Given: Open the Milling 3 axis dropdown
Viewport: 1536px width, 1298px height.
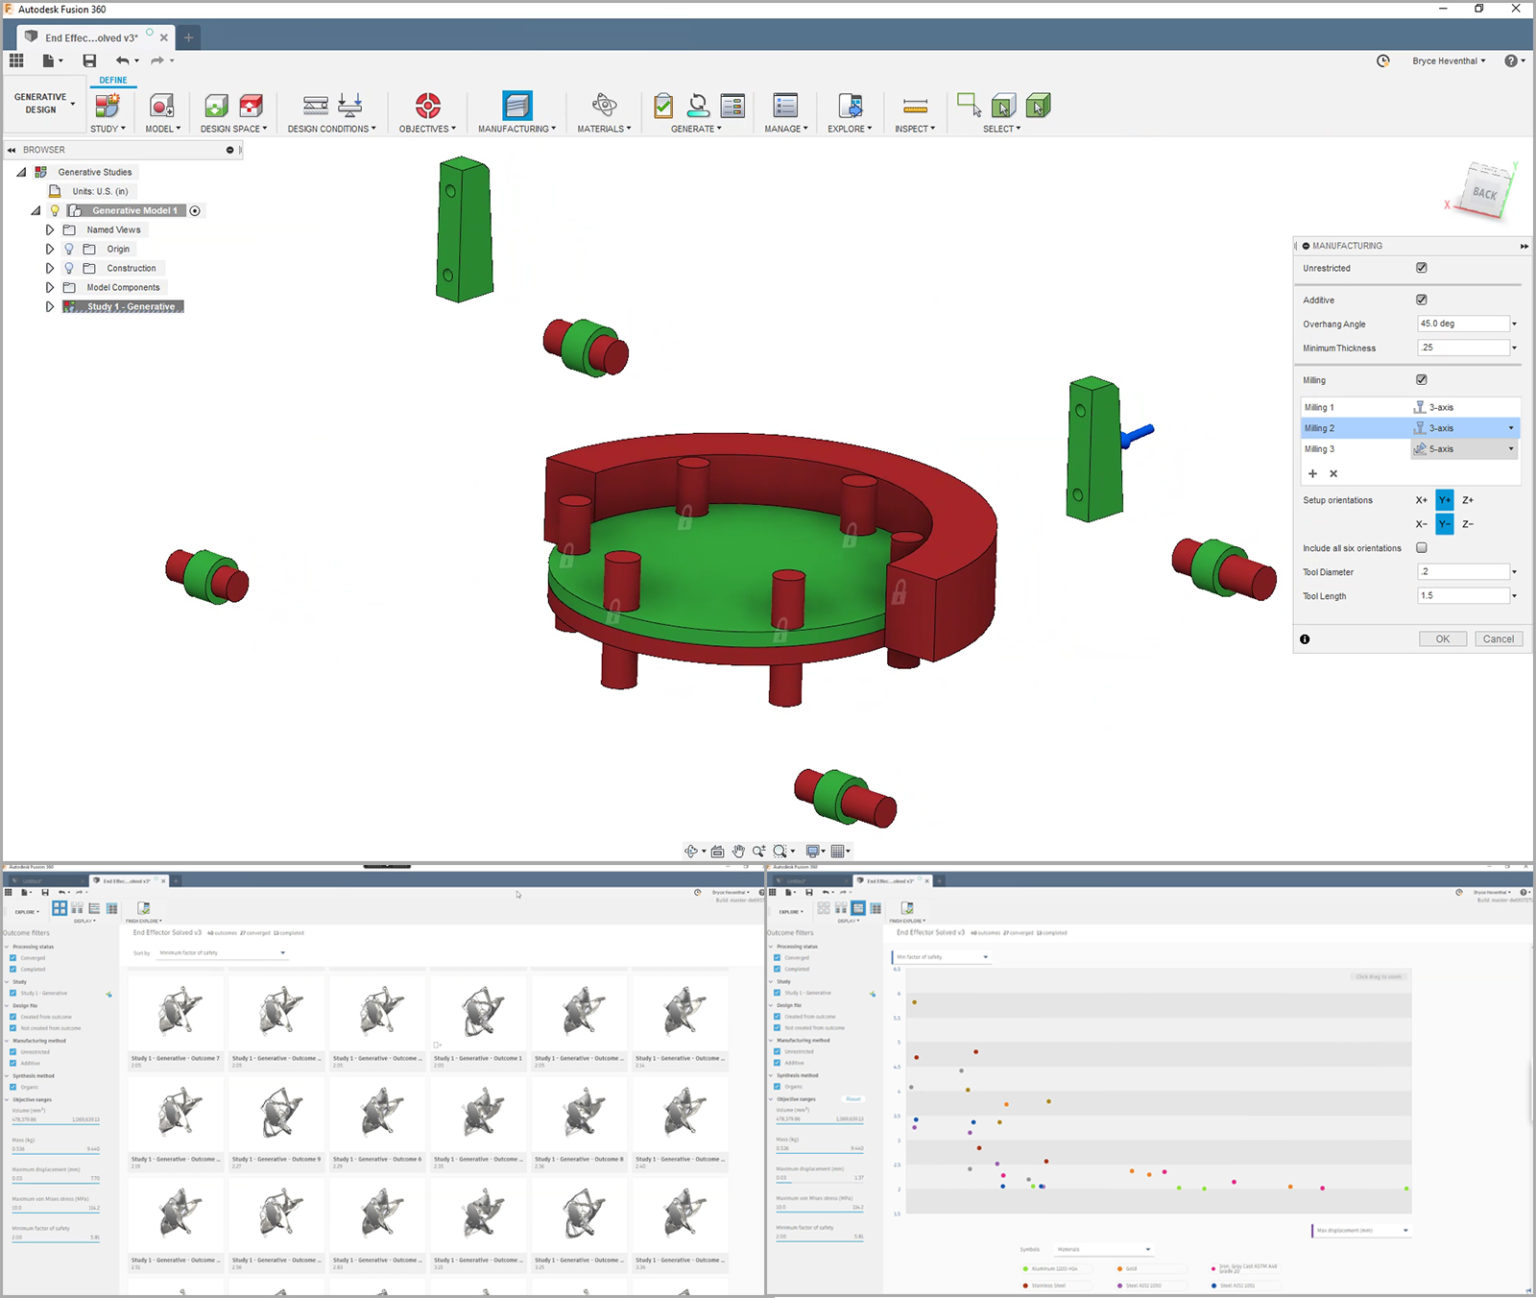Looking at the screenshot, I should (1513, 448).
